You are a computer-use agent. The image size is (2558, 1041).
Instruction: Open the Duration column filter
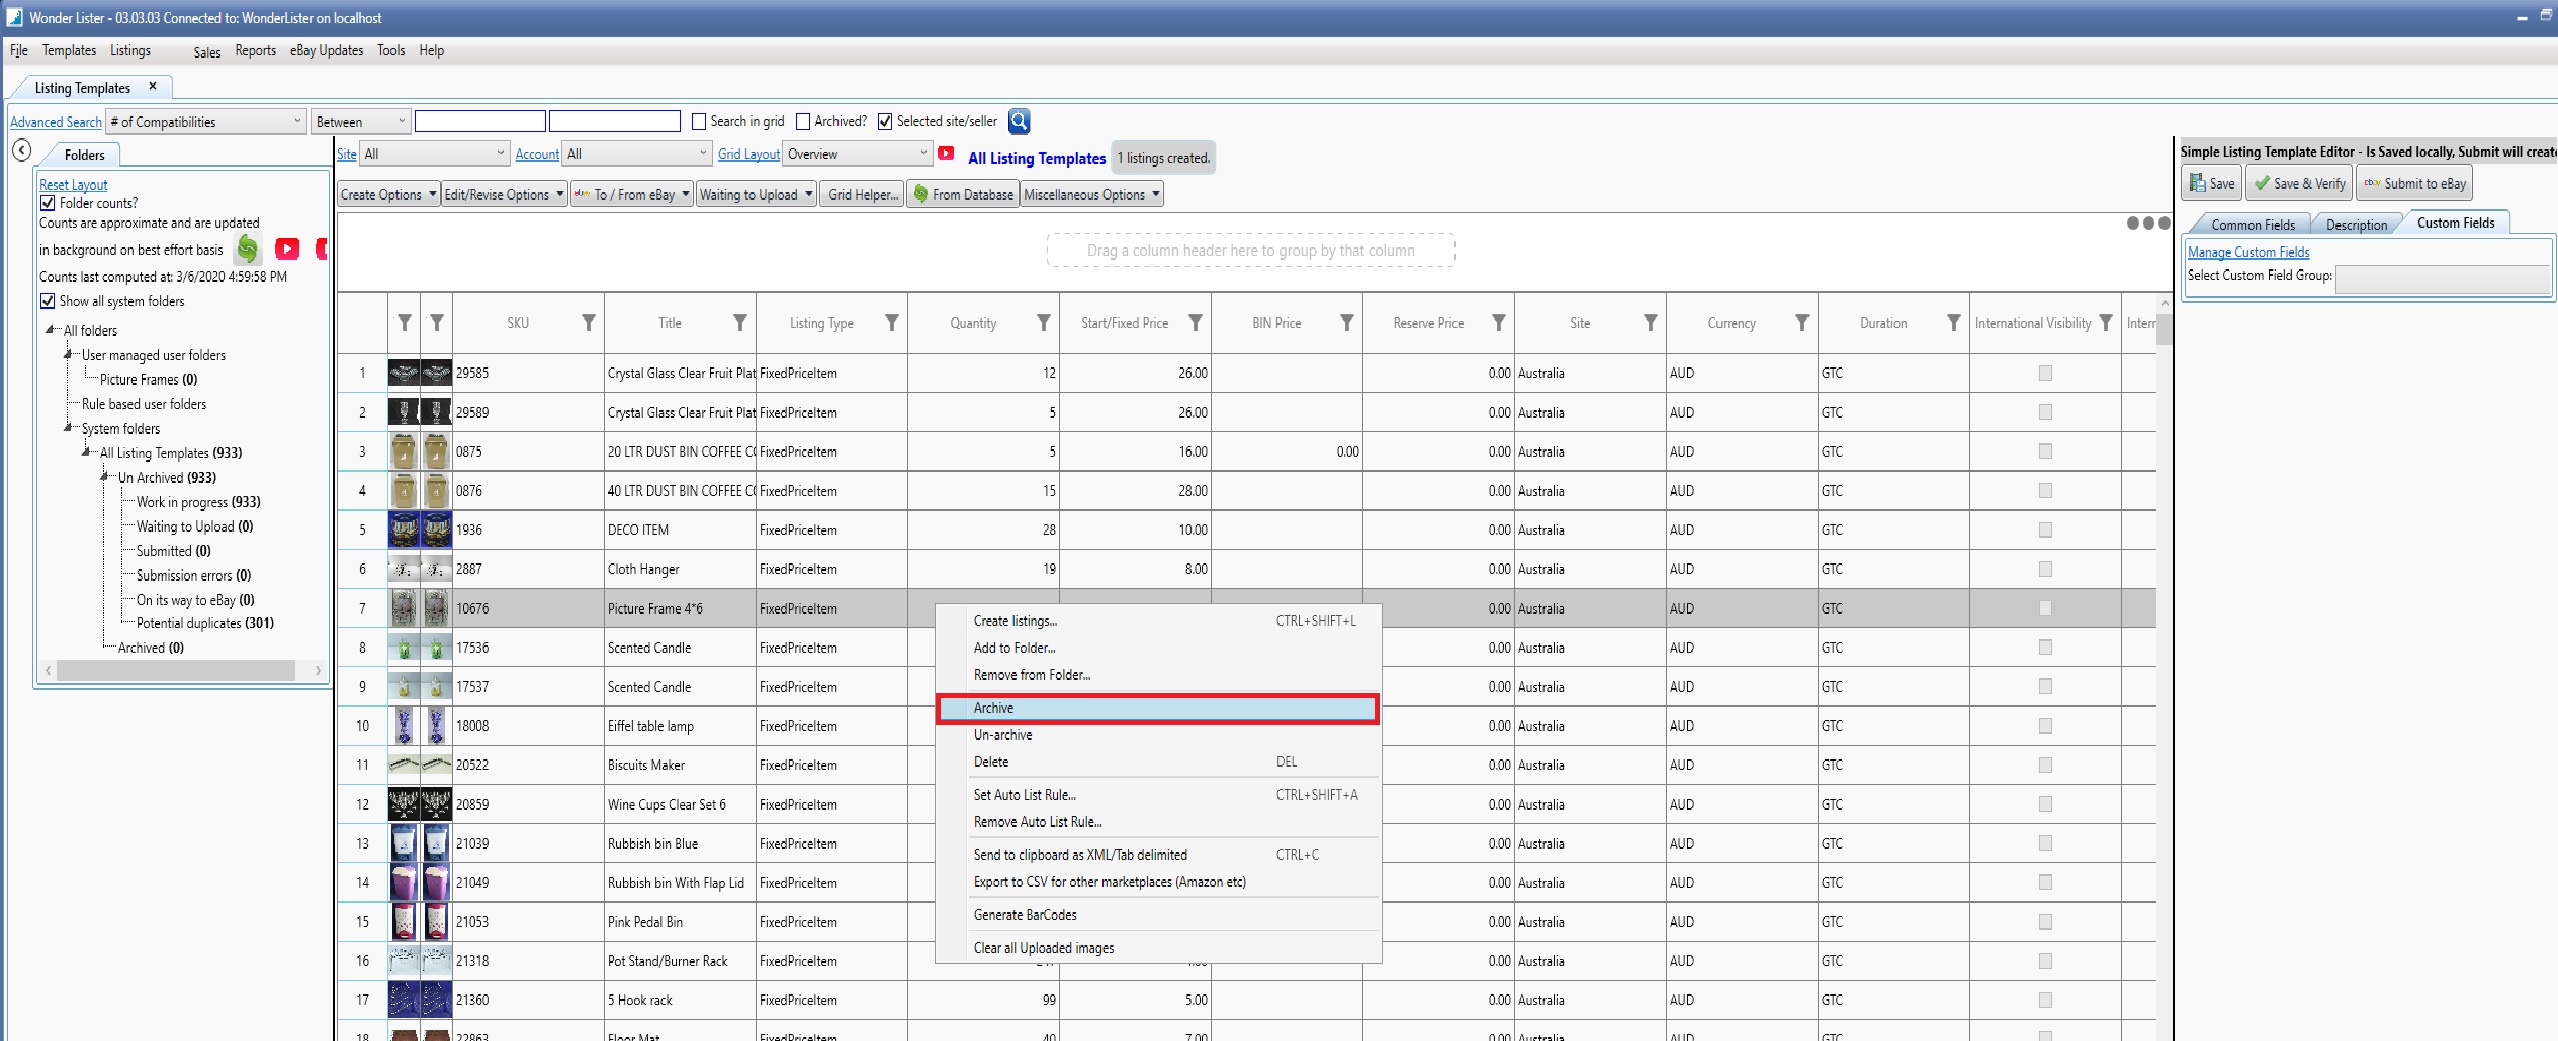pyautogui.click(x=1953, y=322)
